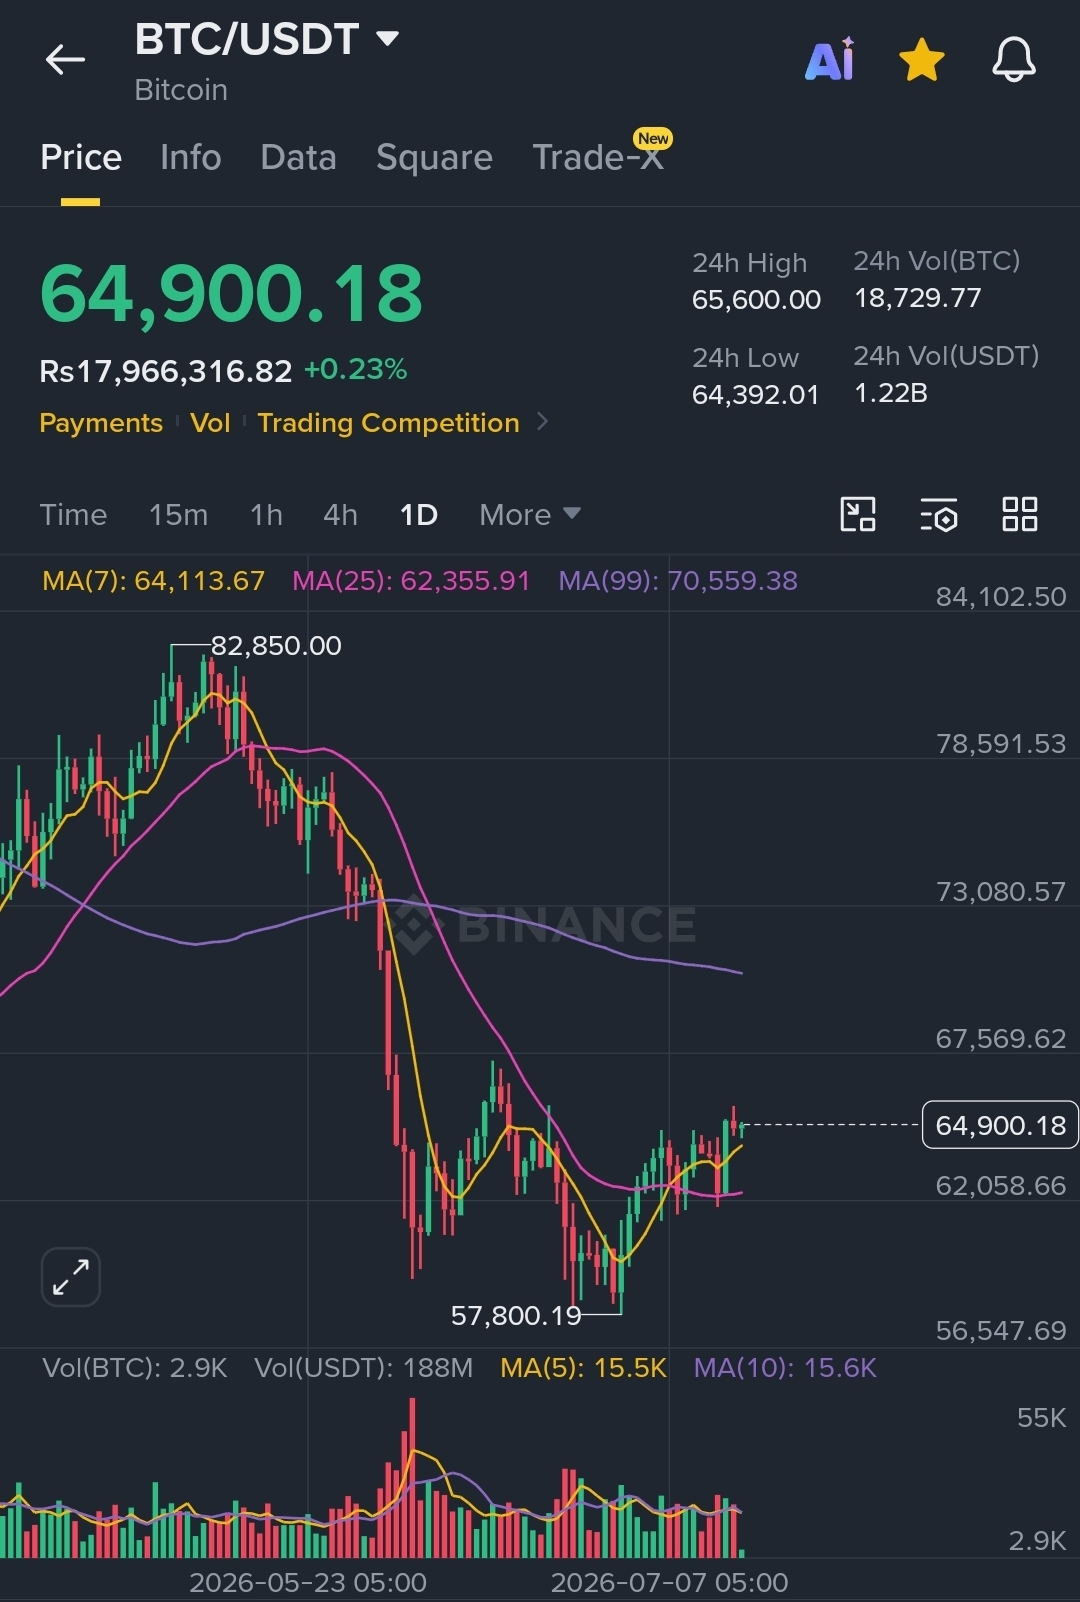Viewport: 1080px width, 1602px height.
Task: Tap the 2026-05-23 05:00 date label
Action: click(x=308, y=1582)
